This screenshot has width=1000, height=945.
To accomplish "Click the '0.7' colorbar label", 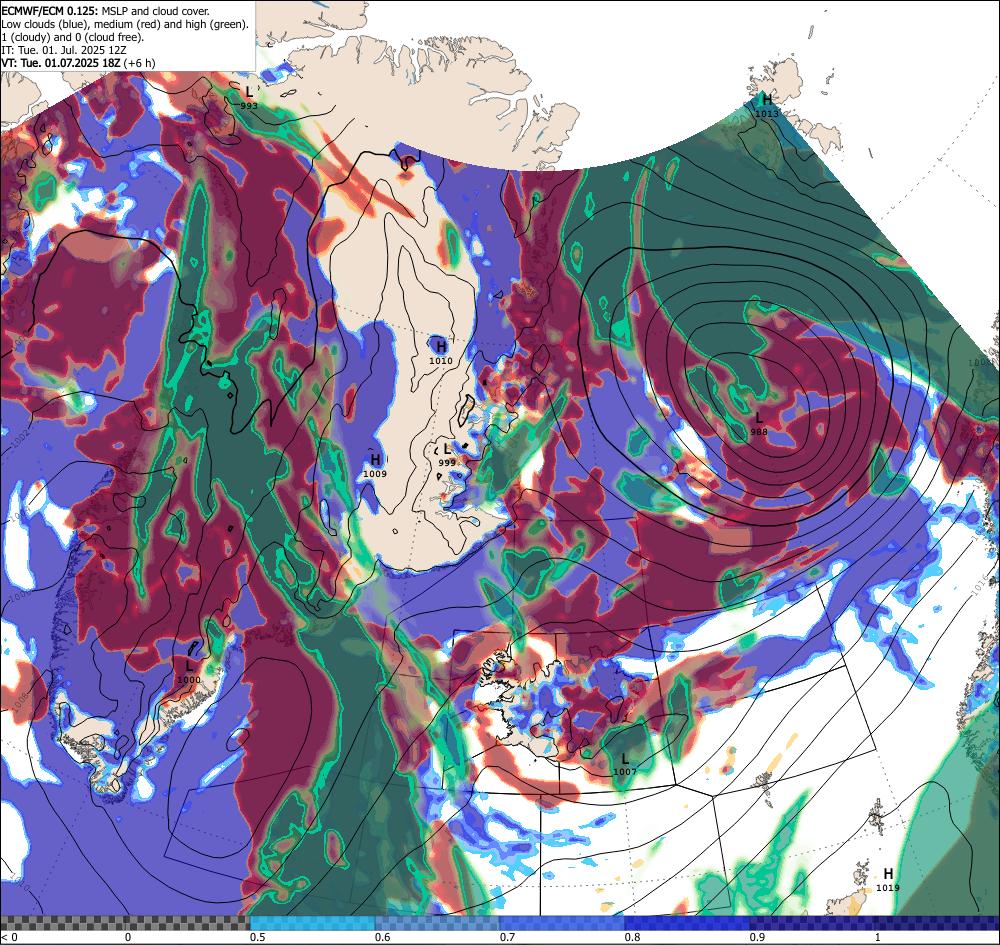I will pyautogui.click(x=507, y=937).
